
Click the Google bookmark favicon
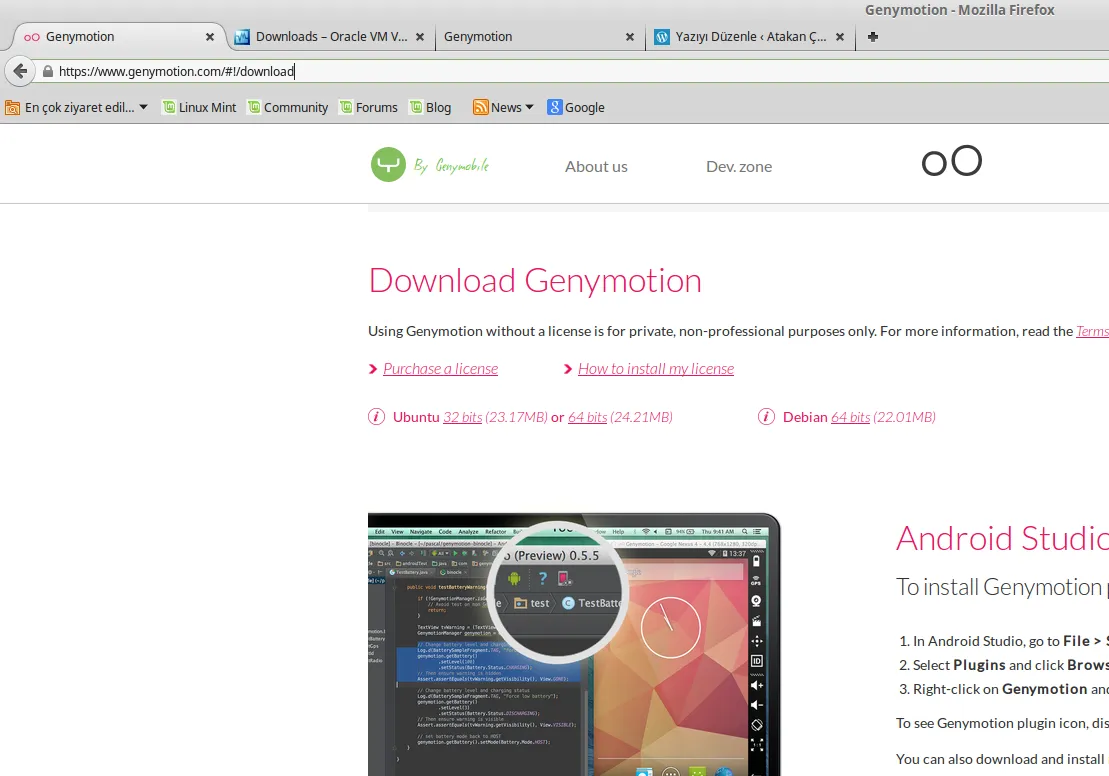click(x=554, y=107)
